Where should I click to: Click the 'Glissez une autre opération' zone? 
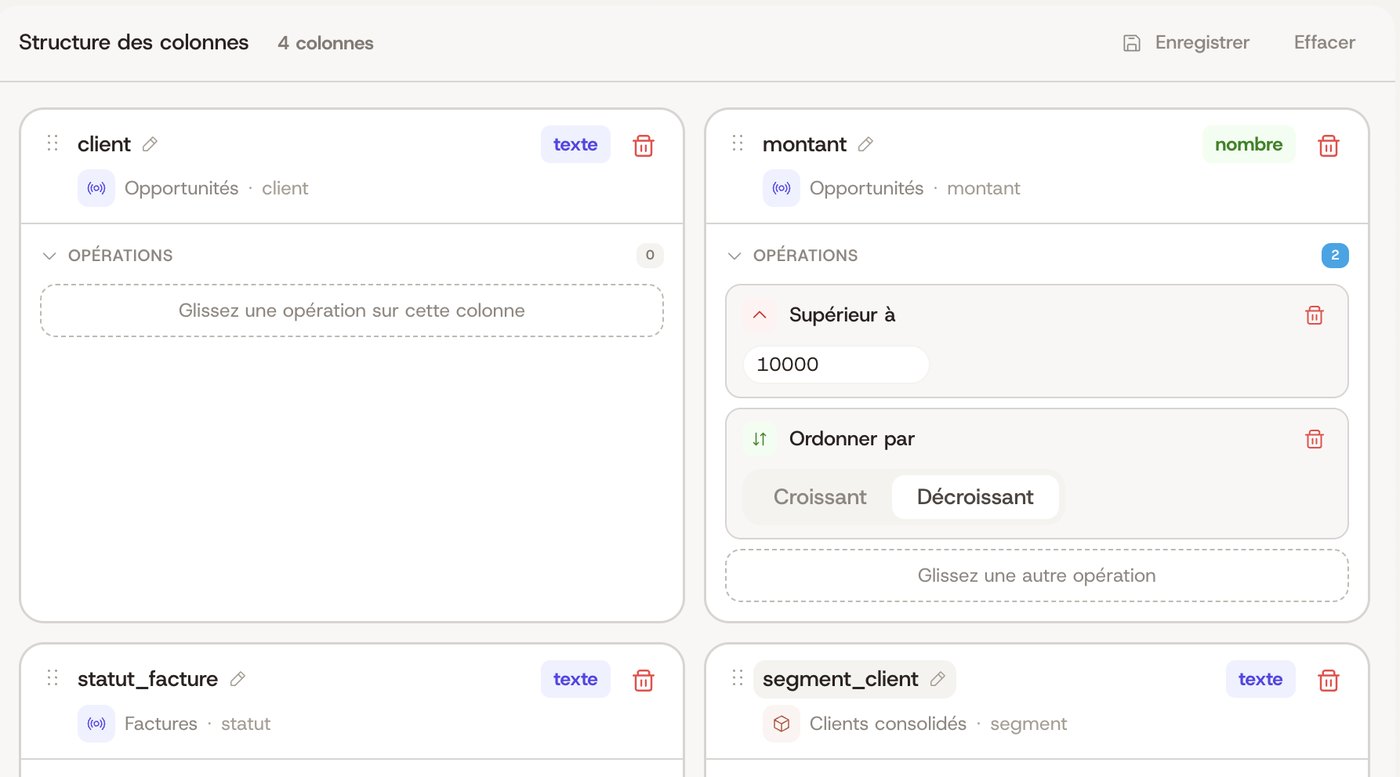tap(1037, 576)
